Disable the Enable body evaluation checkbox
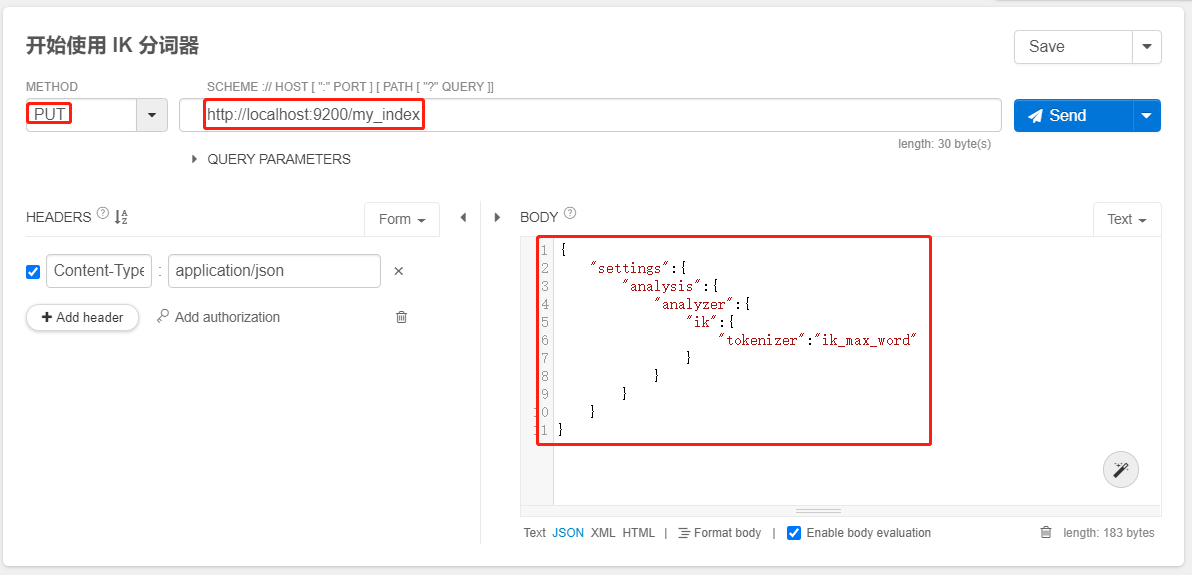This screenshot has height=575, width=1192. [x=794, y=533]
